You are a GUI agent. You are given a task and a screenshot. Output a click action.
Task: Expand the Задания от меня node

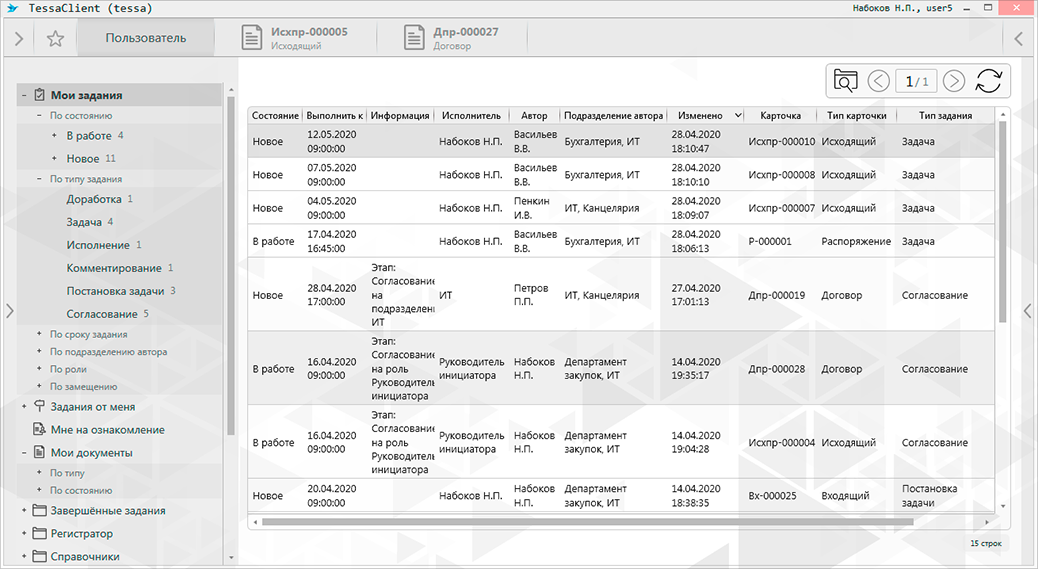point(23,407)
